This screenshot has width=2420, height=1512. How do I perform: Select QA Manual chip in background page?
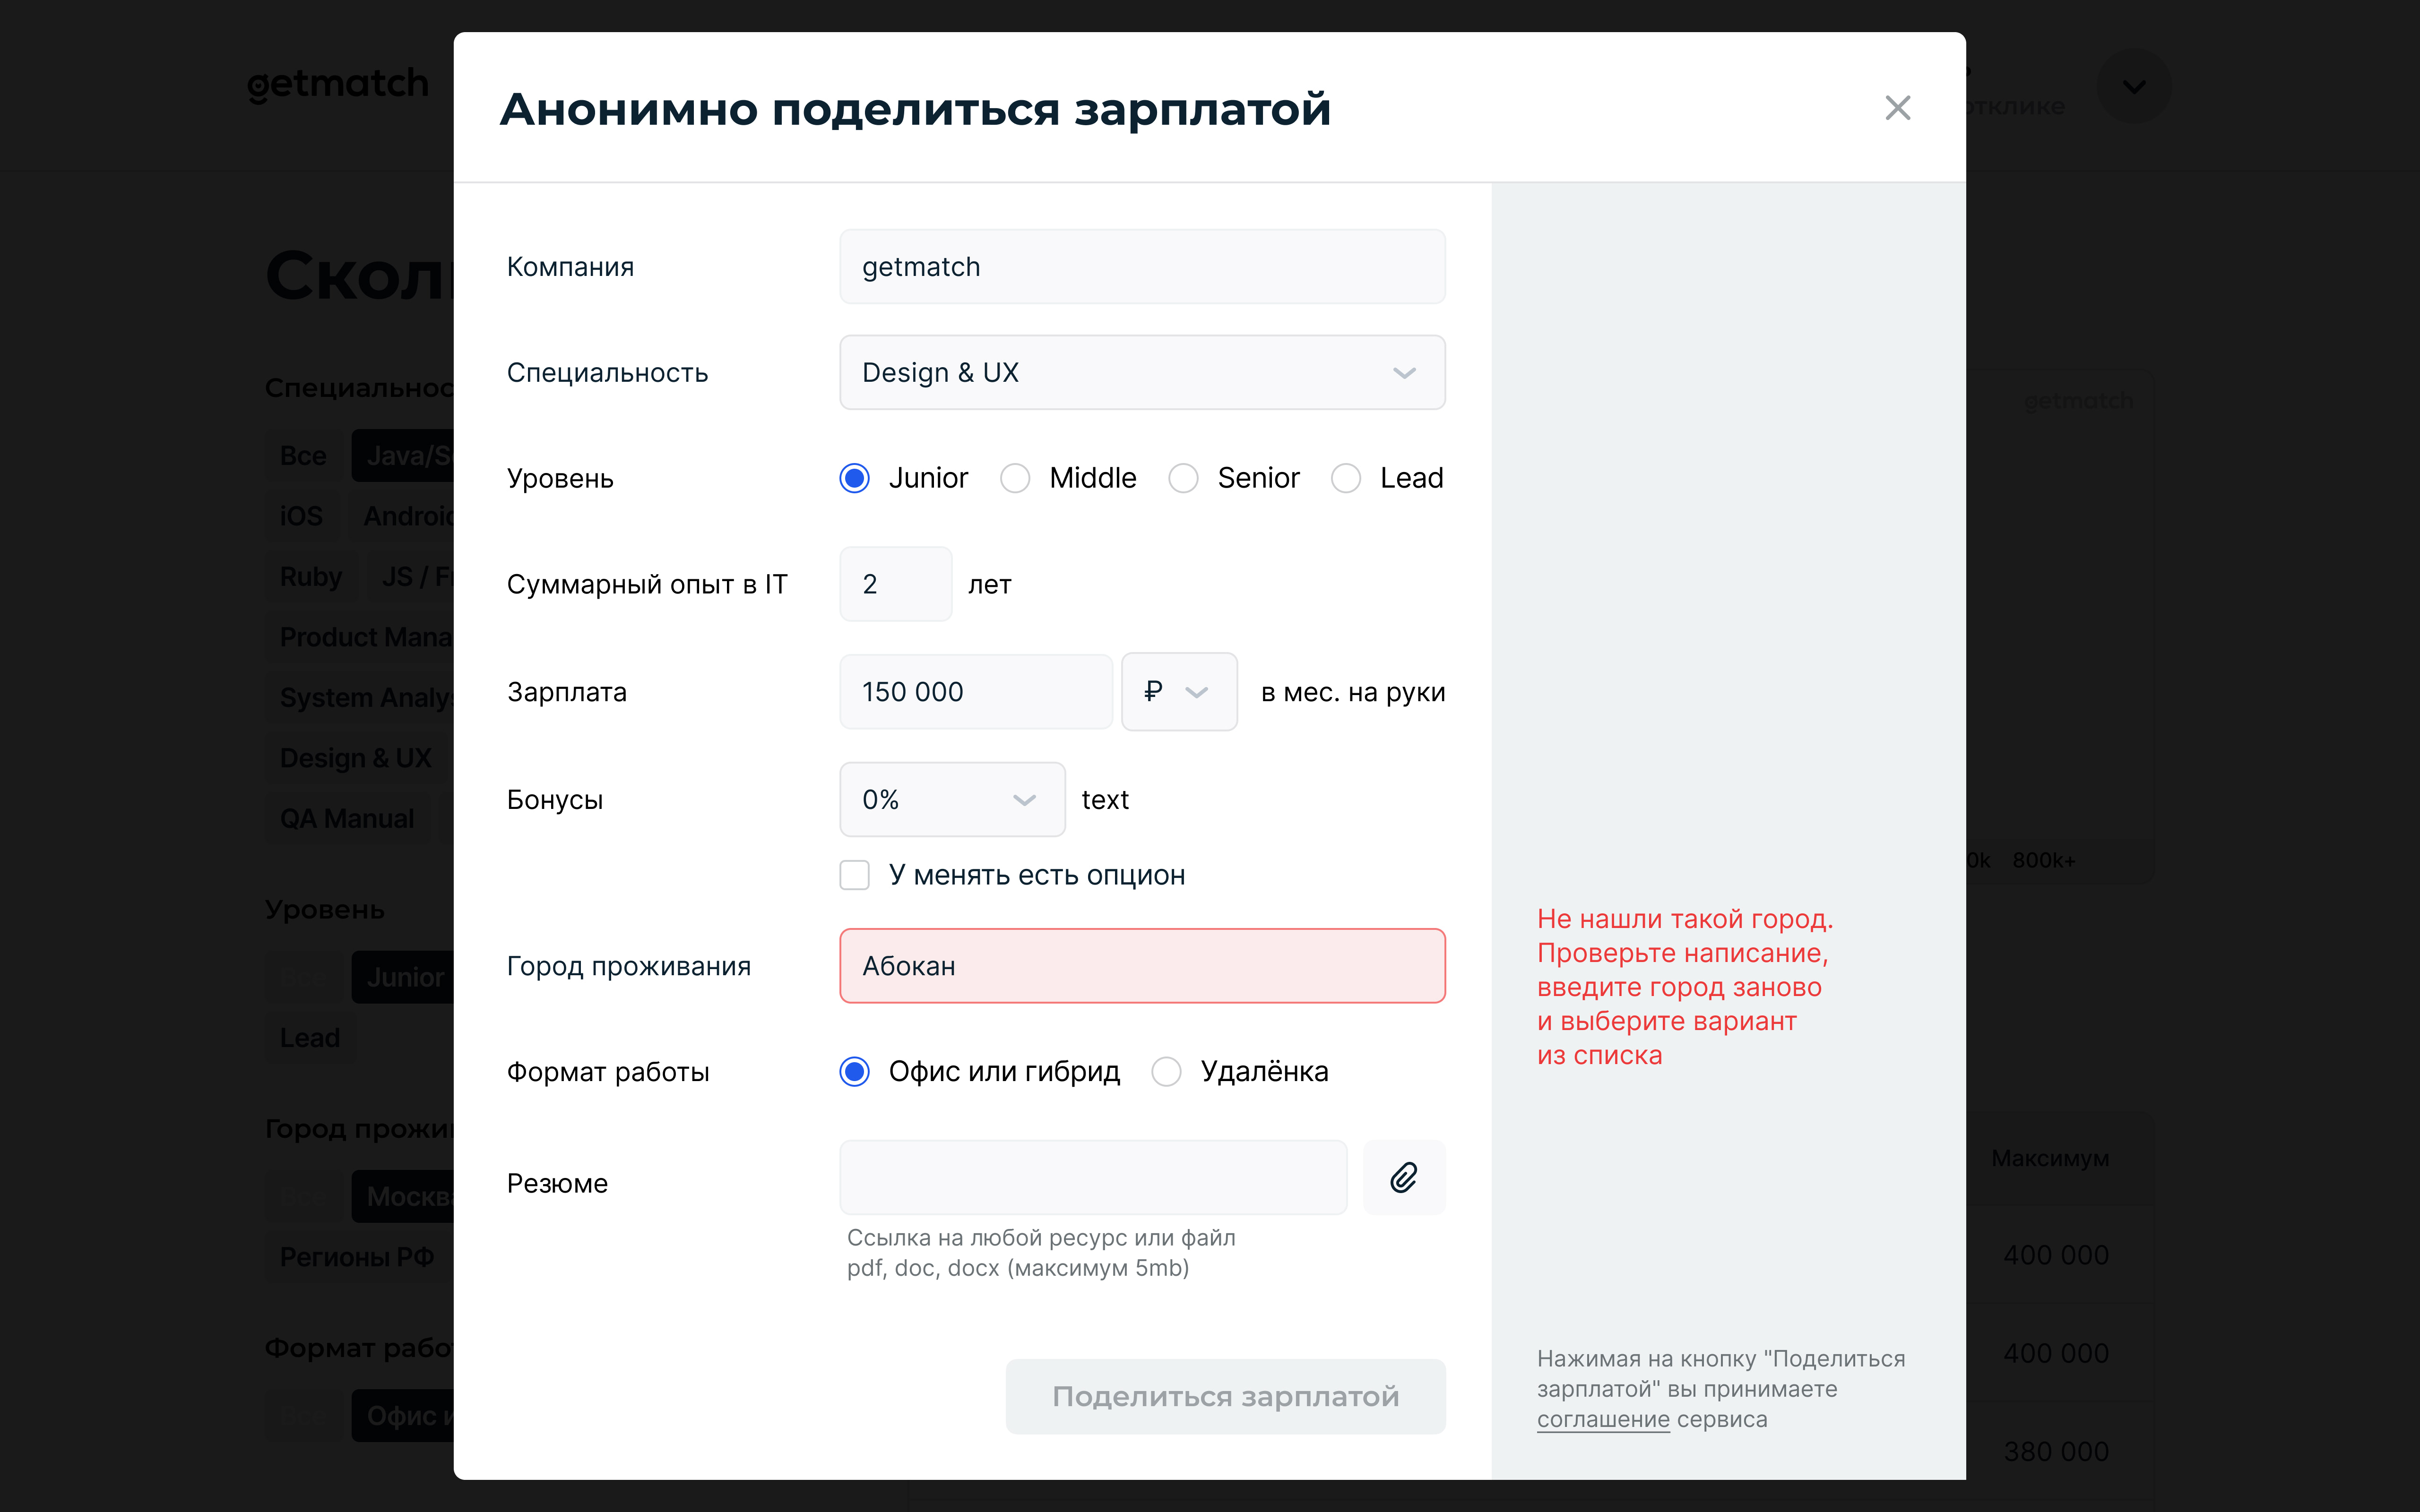click(347, 819)
